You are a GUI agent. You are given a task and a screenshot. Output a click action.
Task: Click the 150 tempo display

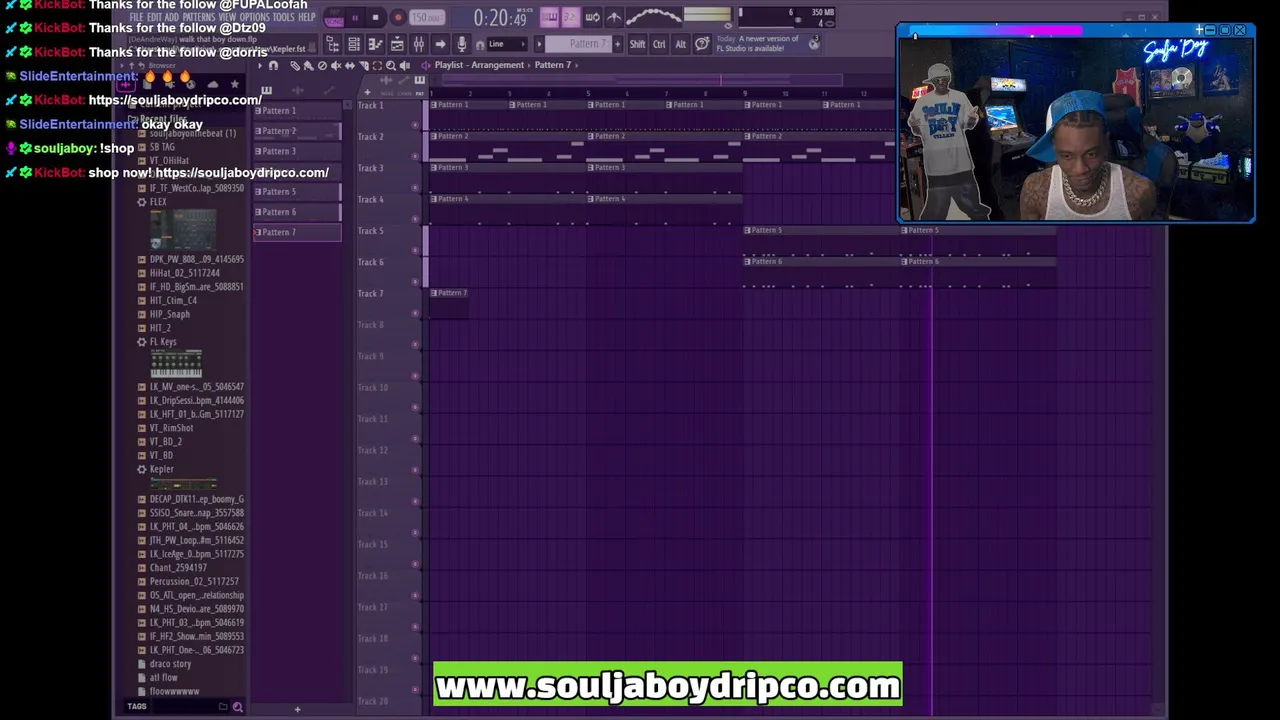click(x=427, y=17)
